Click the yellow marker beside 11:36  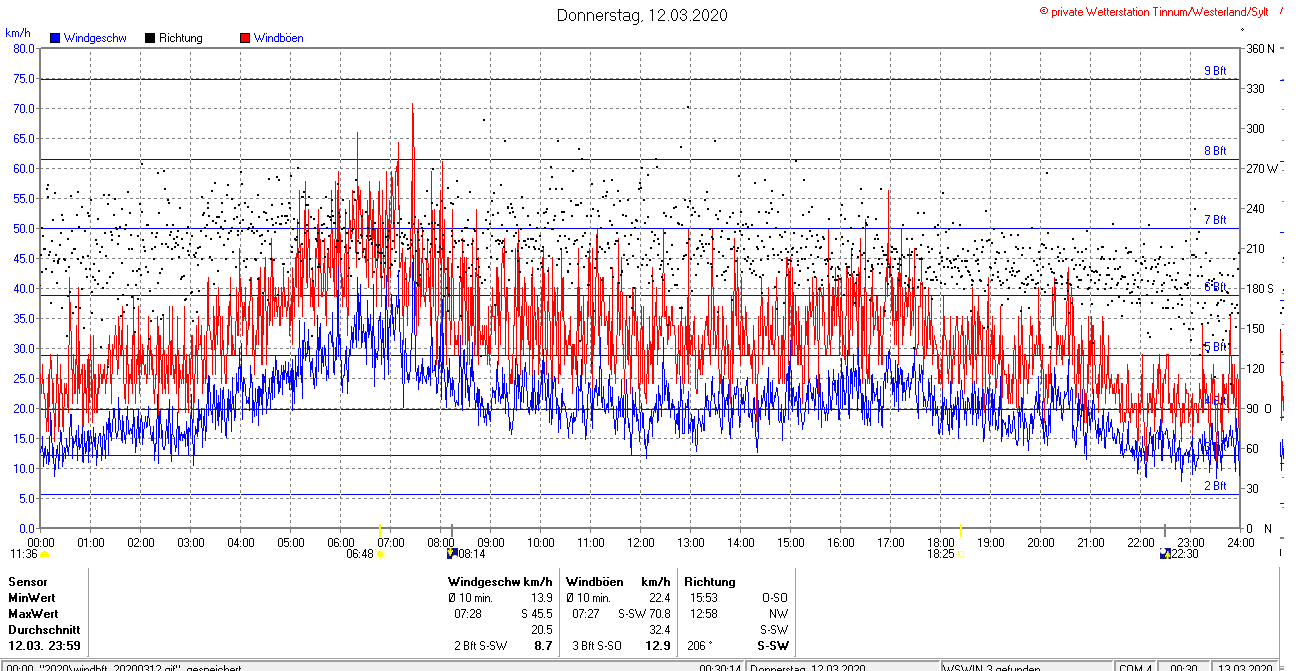point(44,553)
